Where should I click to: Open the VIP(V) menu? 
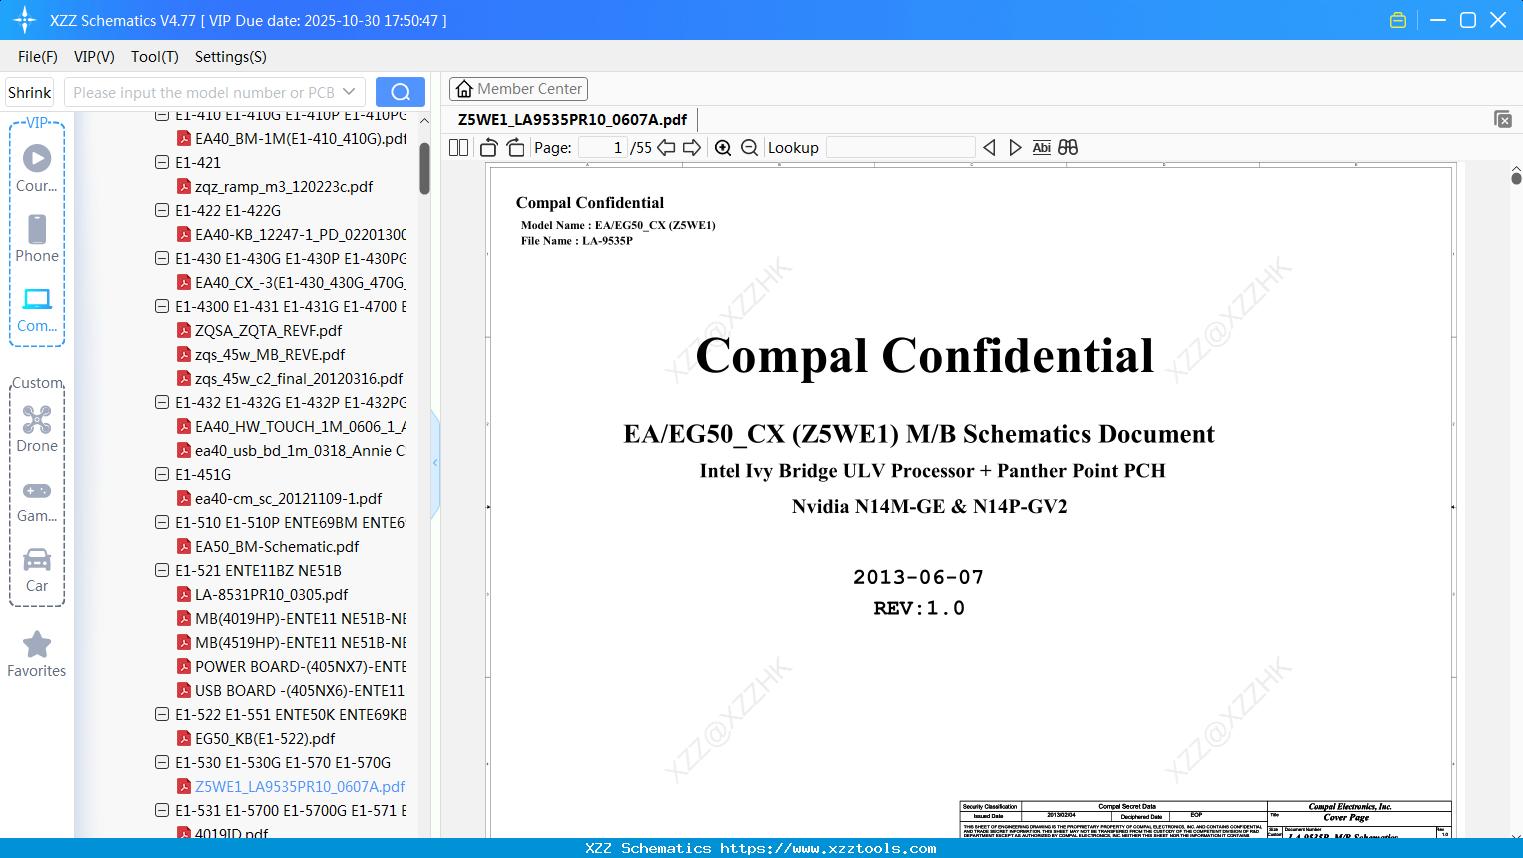pos(94,57)
